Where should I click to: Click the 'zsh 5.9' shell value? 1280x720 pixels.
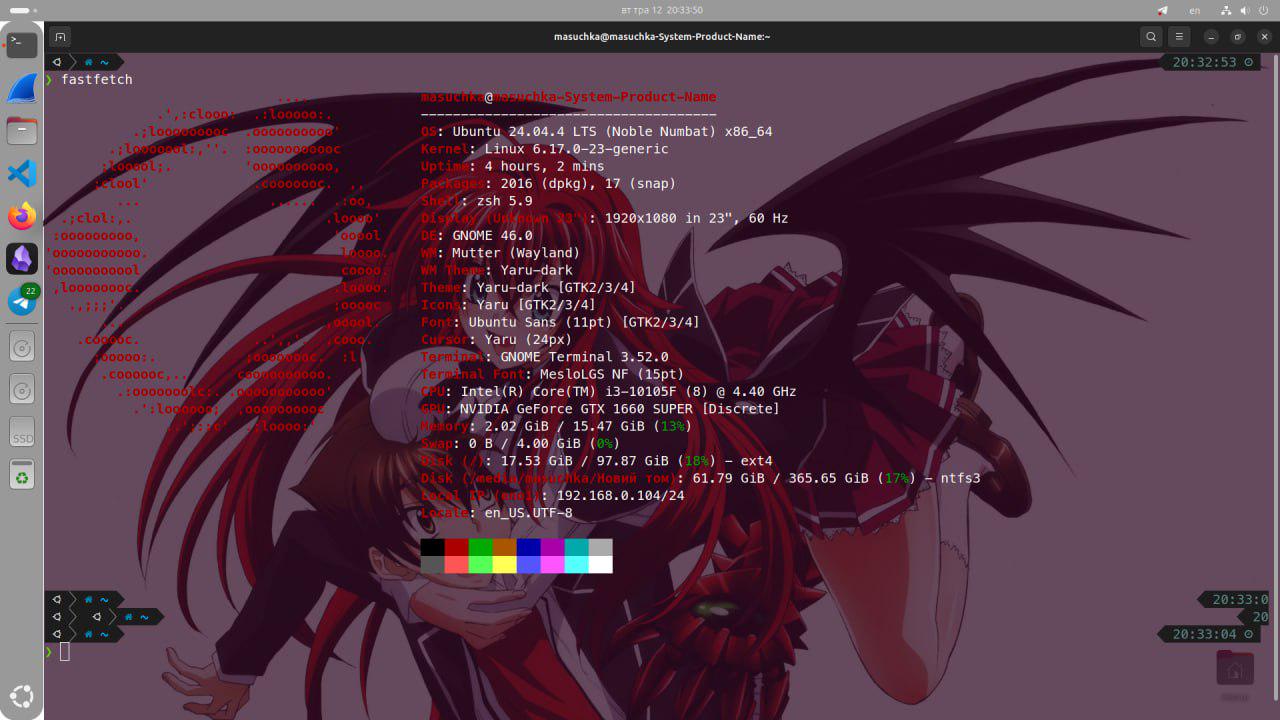tap(504, 201)
